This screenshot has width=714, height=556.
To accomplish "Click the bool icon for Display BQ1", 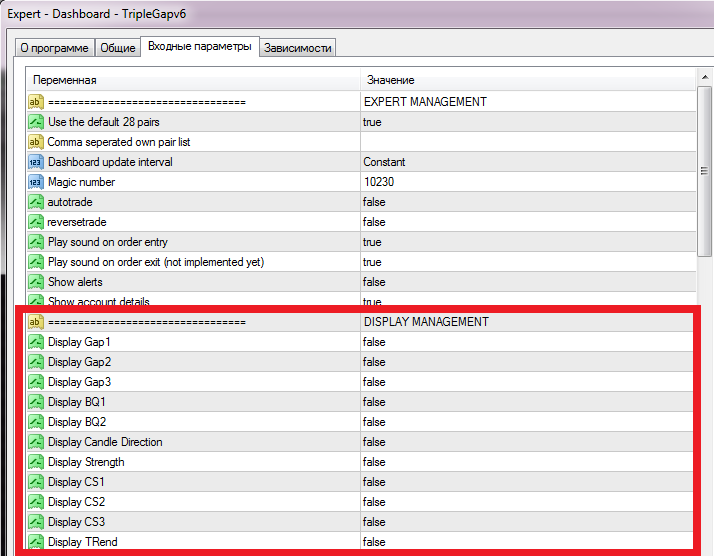I will tap(36, 402).
